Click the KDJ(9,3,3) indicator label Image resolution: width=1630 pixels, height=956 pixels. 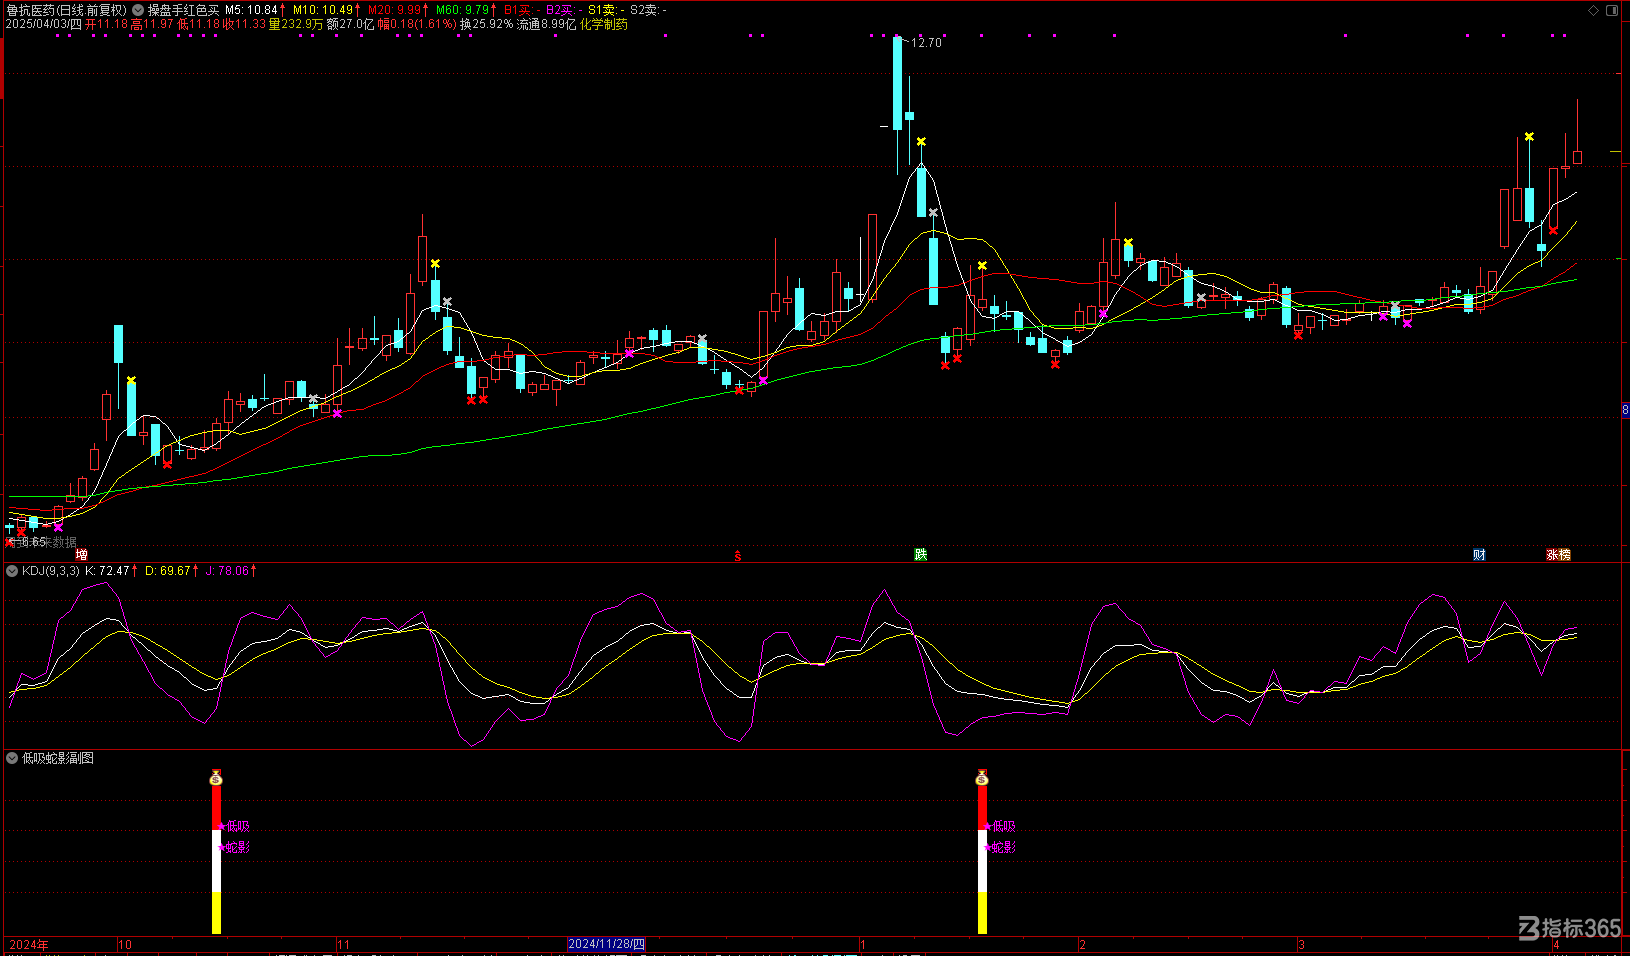click(50, 571)
